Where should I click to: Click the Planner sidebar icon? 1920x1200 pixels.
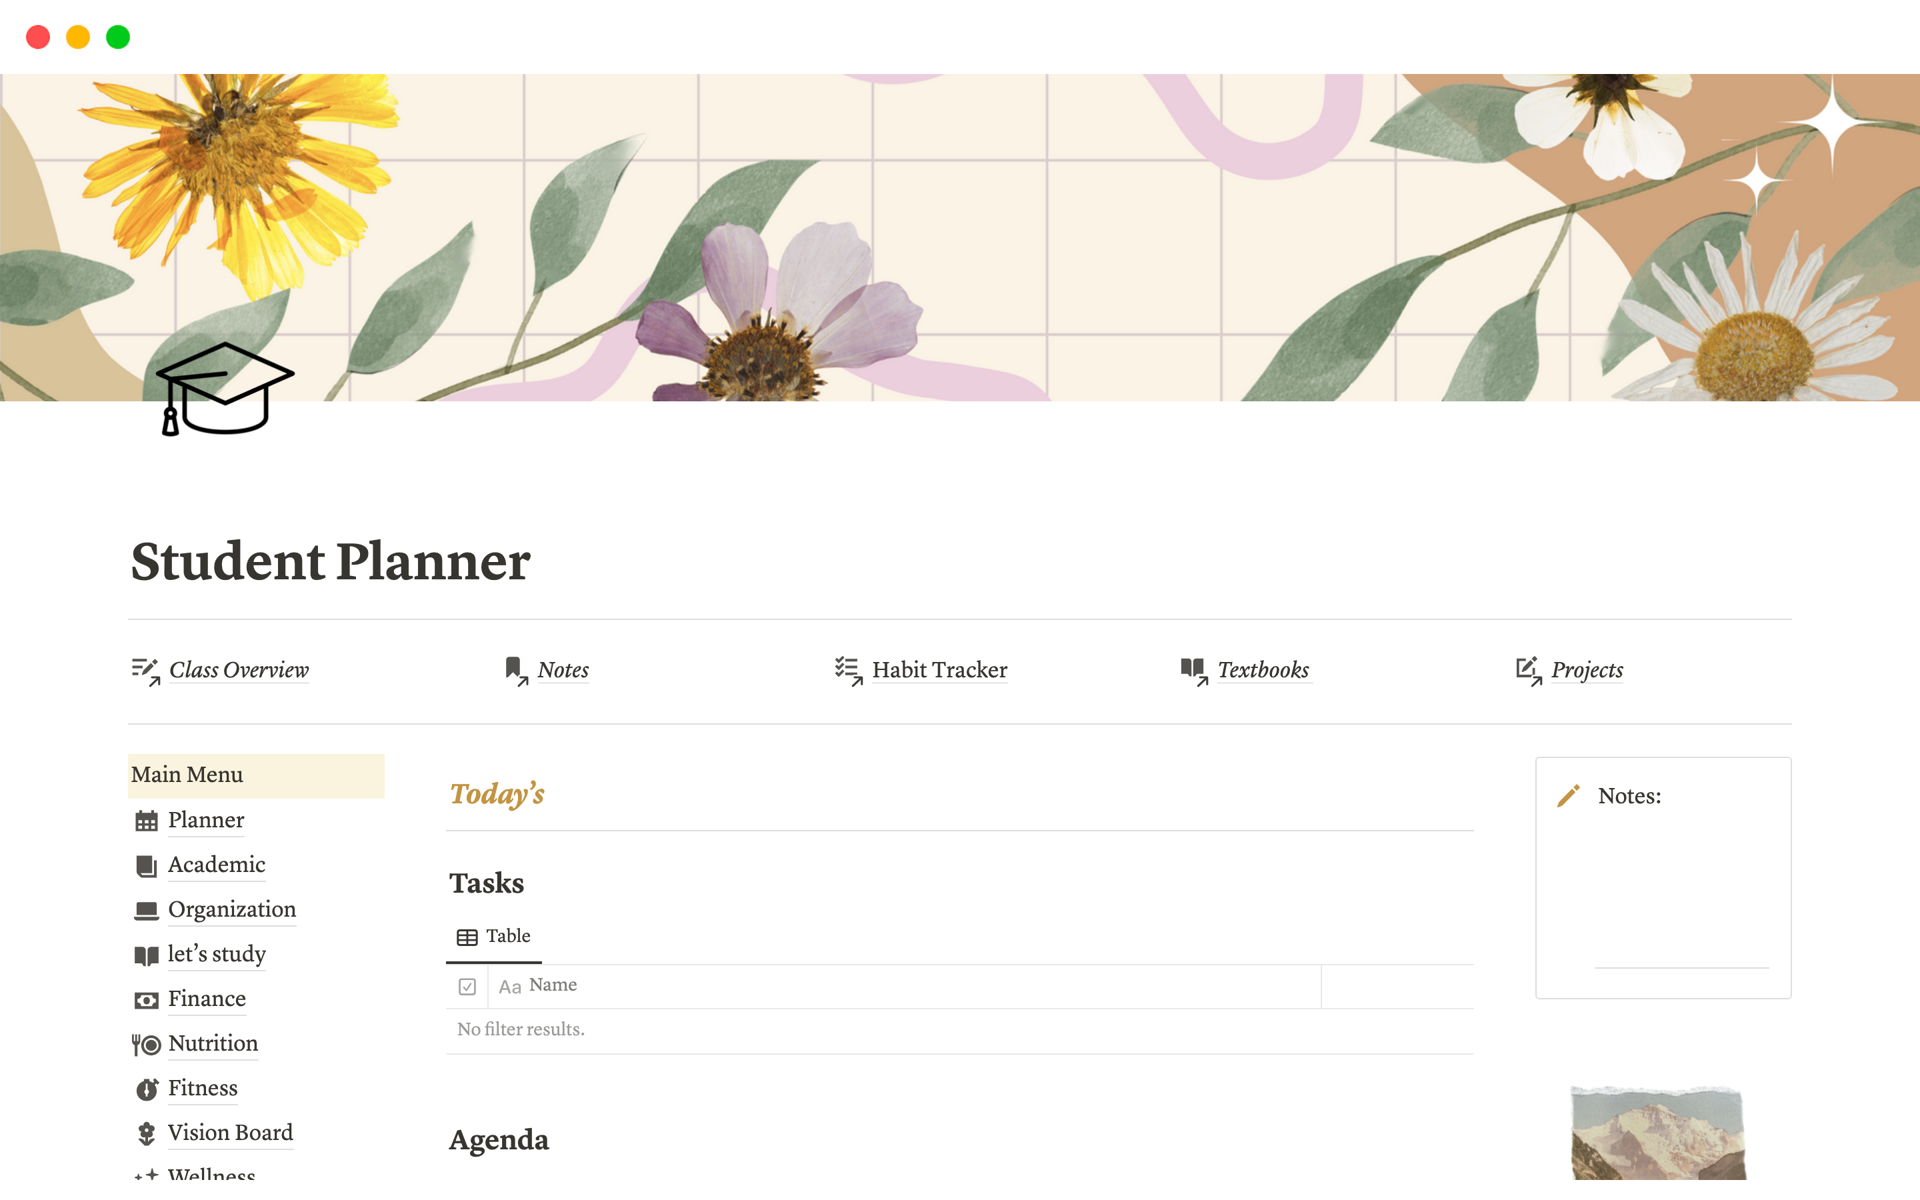(148, 820)
